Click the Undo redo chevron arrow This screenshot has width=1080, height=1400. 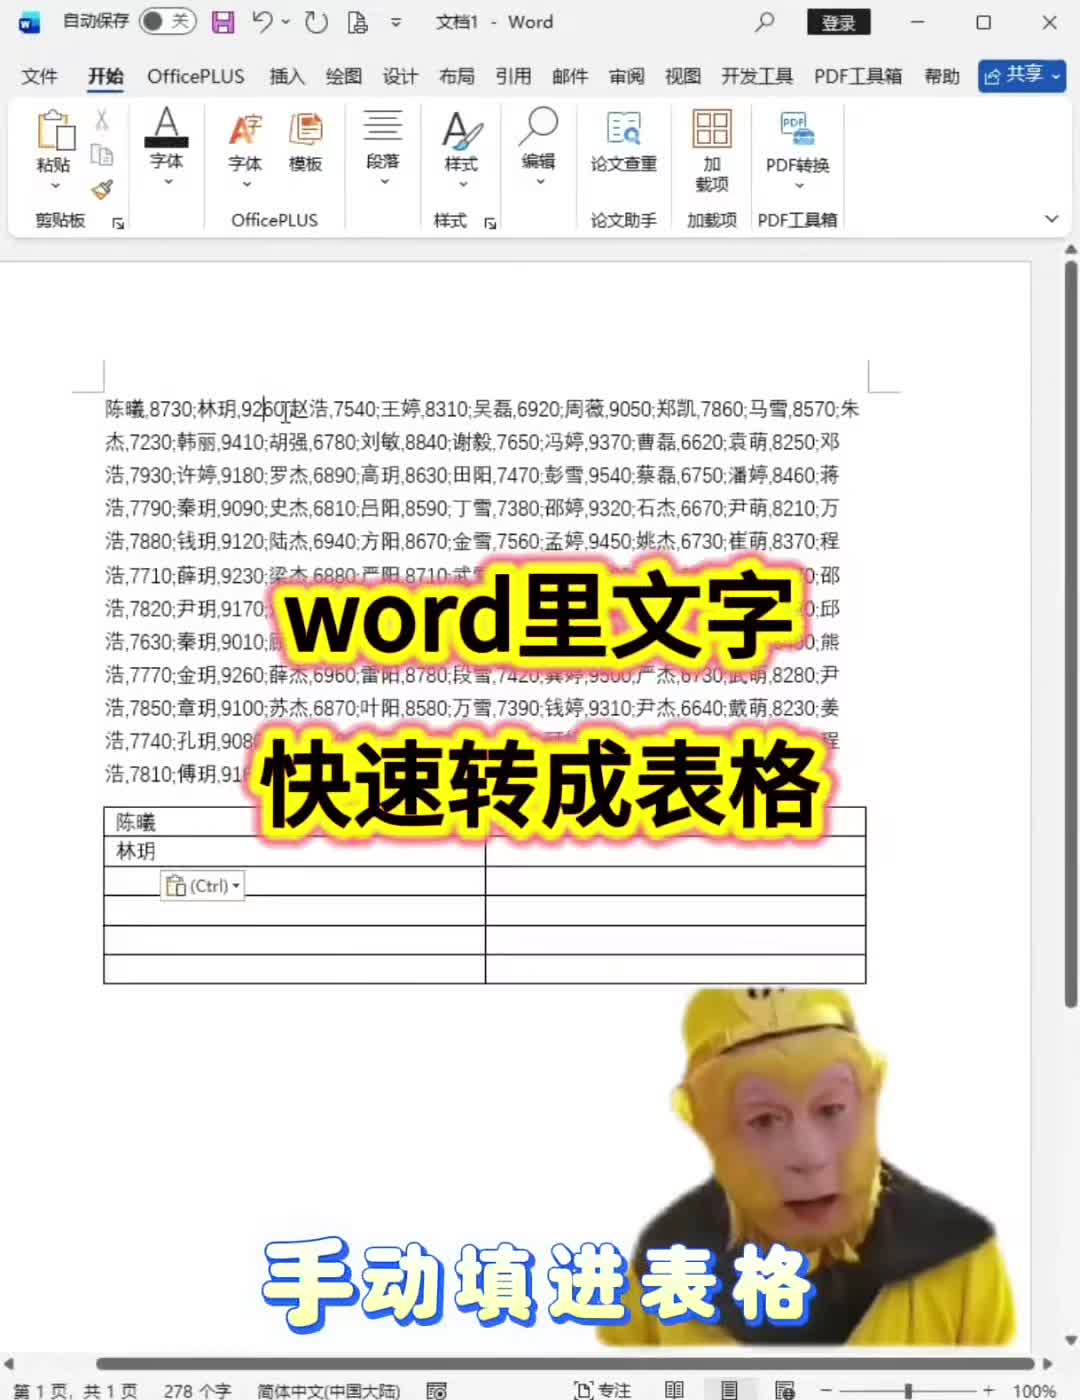pyautogui.click(x=285, y=22)
